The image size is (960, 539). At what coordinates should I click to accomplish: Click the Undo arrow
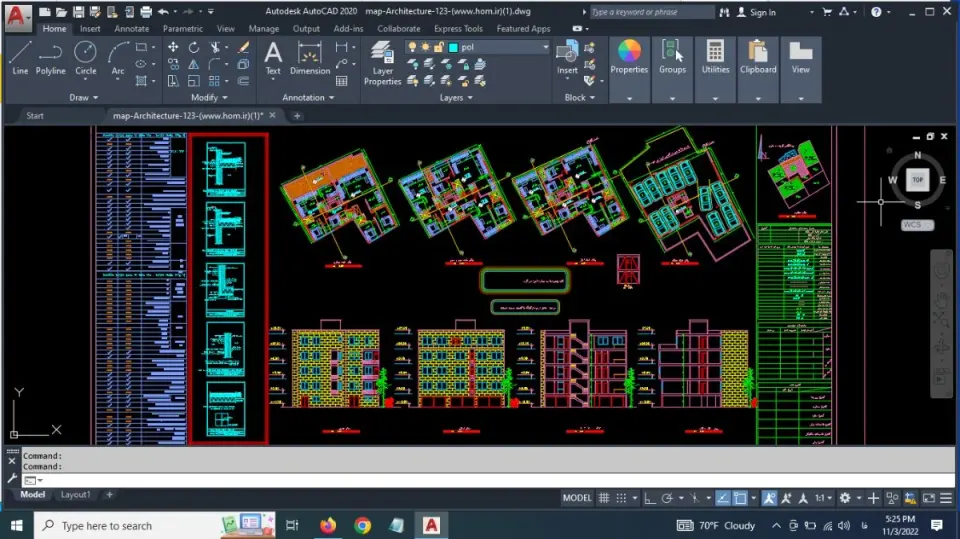click(163, 12)
